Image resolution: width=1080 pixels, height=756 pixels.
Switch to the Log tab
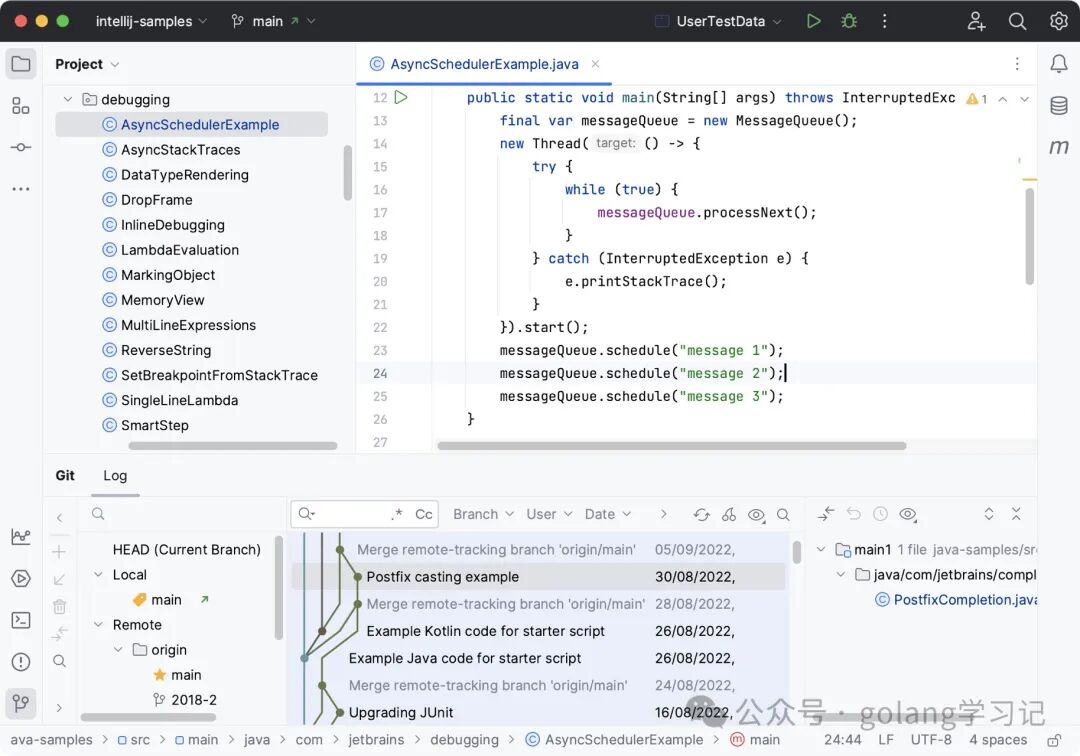pos(115,475)
